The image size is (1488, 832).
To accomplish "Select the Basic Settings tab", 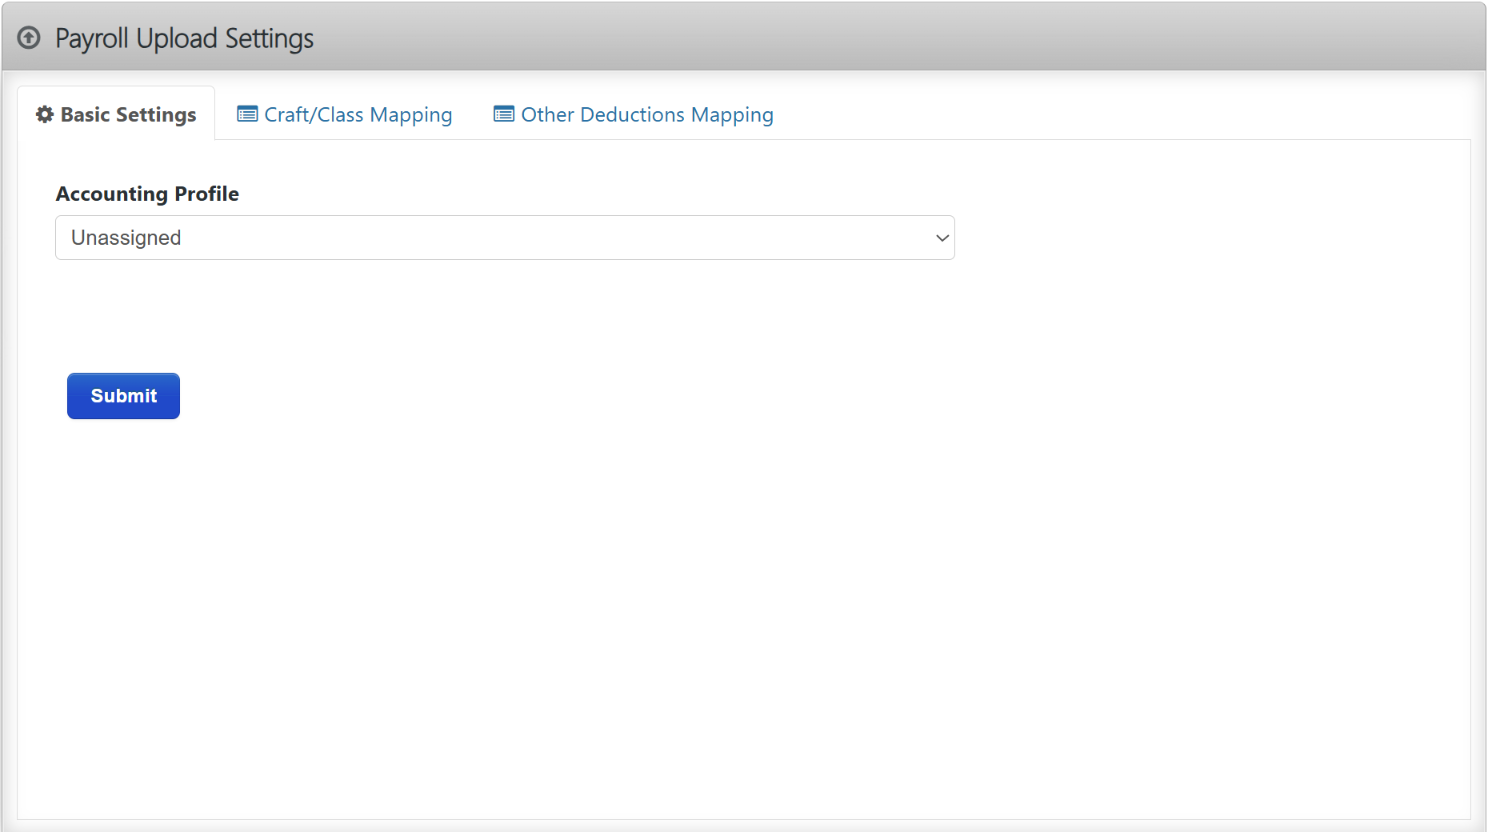I will coord(115,114).
